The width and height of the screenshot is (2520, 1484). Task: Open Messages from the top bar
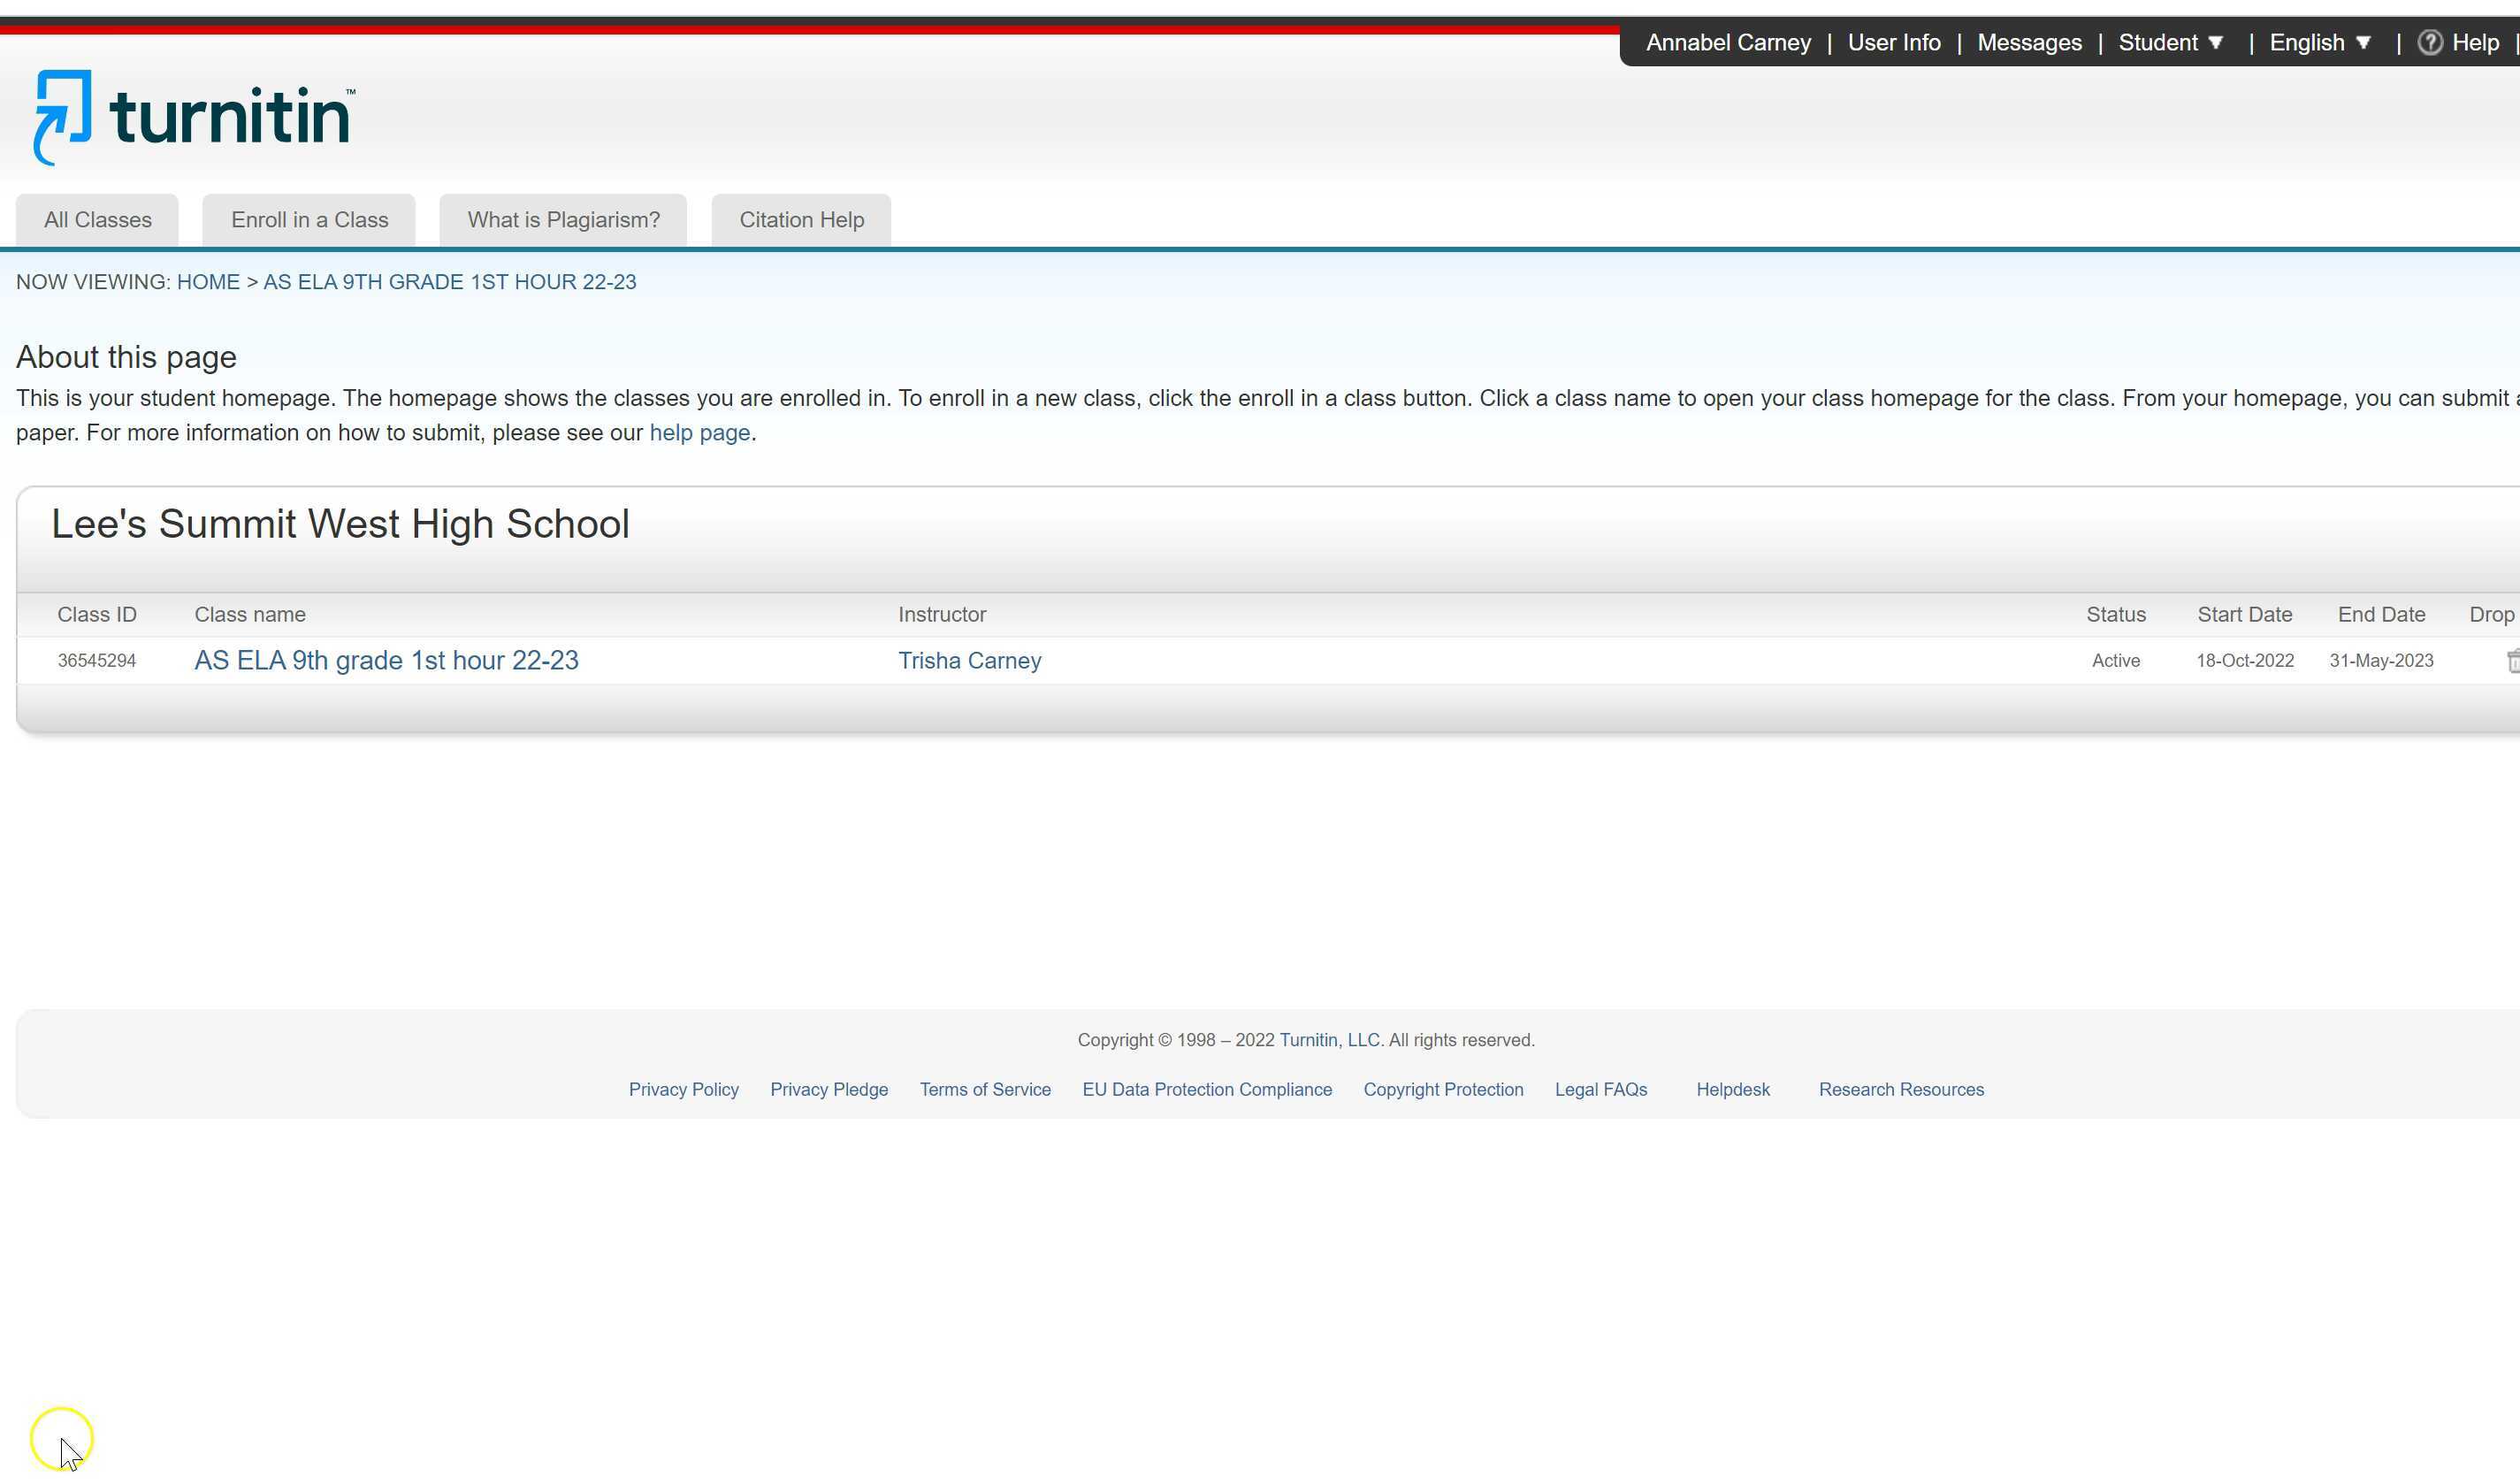pos(2028,42)
